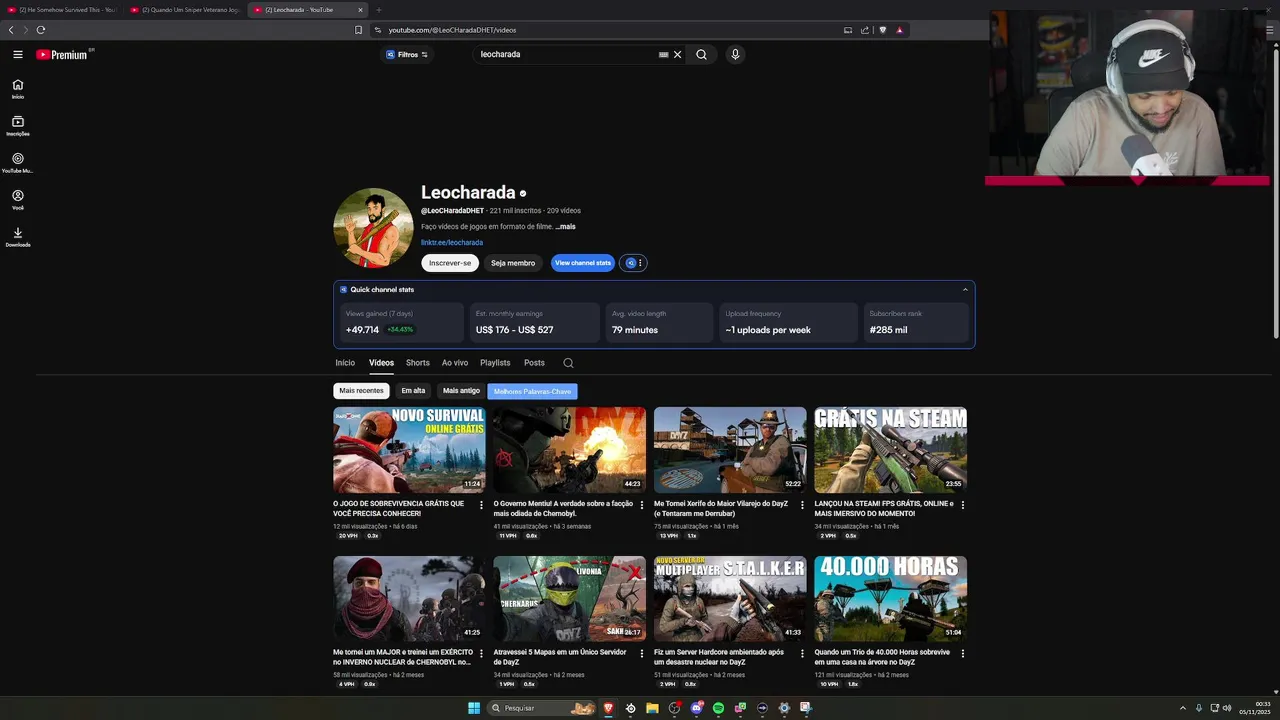The width and height of the screenshot is (1280, 720).
Task: Open the Posts channel tab
Action: (534, 363)
